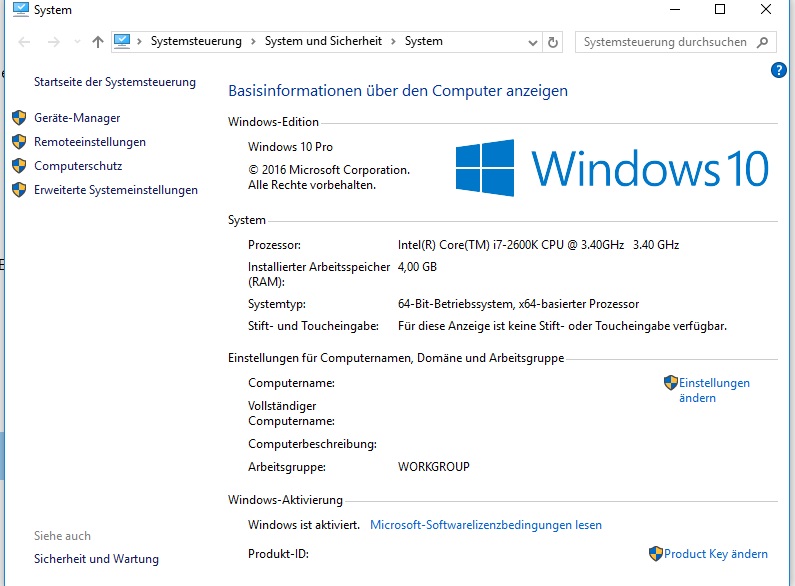
Task: Maximize the System window
Action: [720, 9]
